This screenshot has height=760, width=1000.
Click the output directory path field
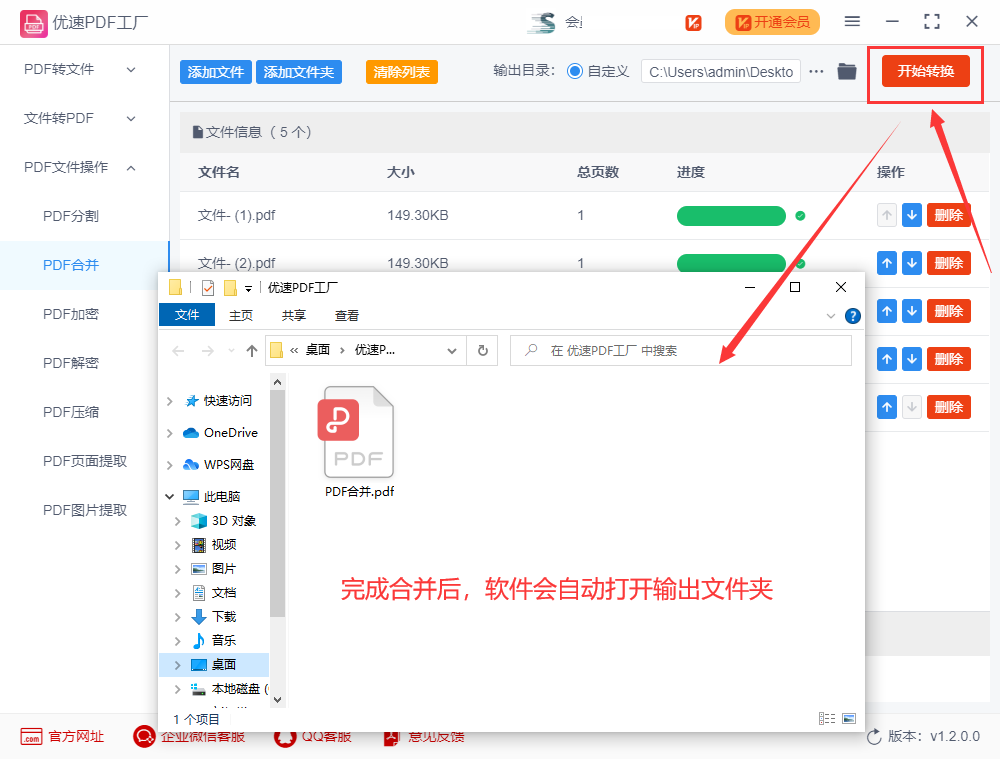721,72
